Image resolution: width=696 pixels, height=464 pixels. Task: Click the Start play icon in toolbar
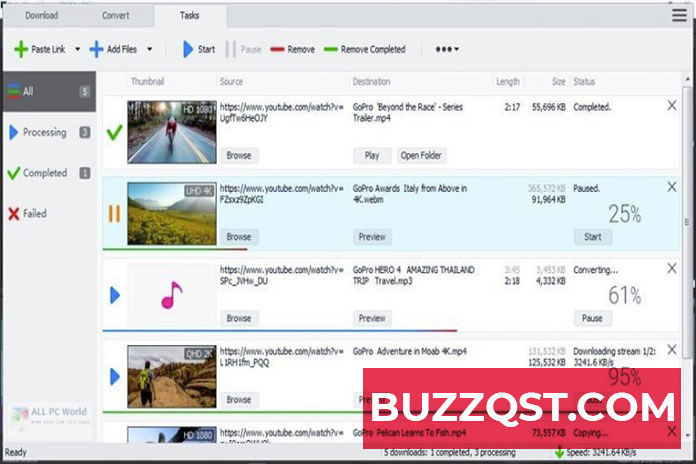pos(188,49)
